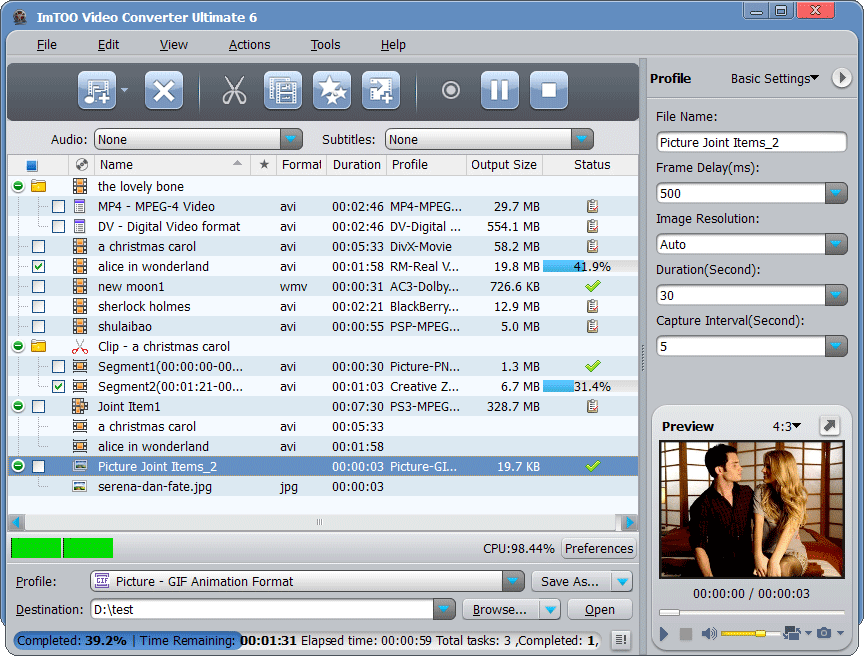
Task: Open the Subtitles dropdown
Action: coord(582,139)
